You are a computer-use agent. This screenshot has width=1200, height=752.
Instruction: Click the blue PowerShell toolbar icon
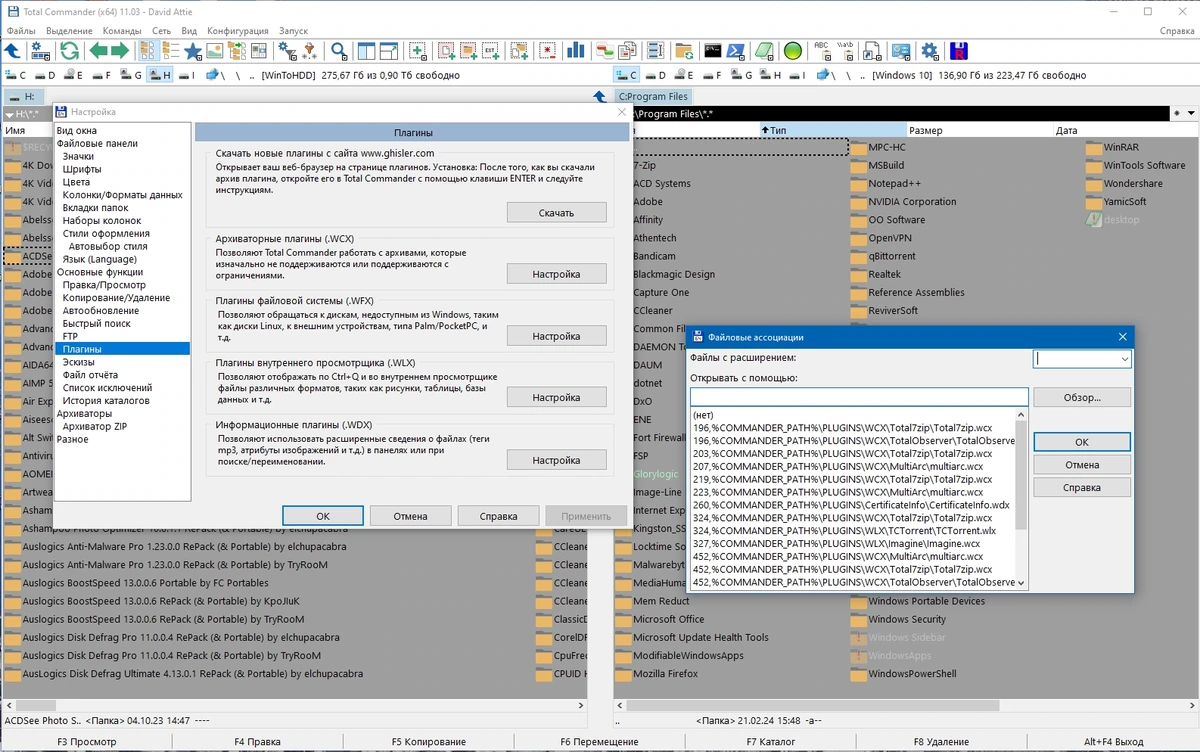click(x=737, y=51)
